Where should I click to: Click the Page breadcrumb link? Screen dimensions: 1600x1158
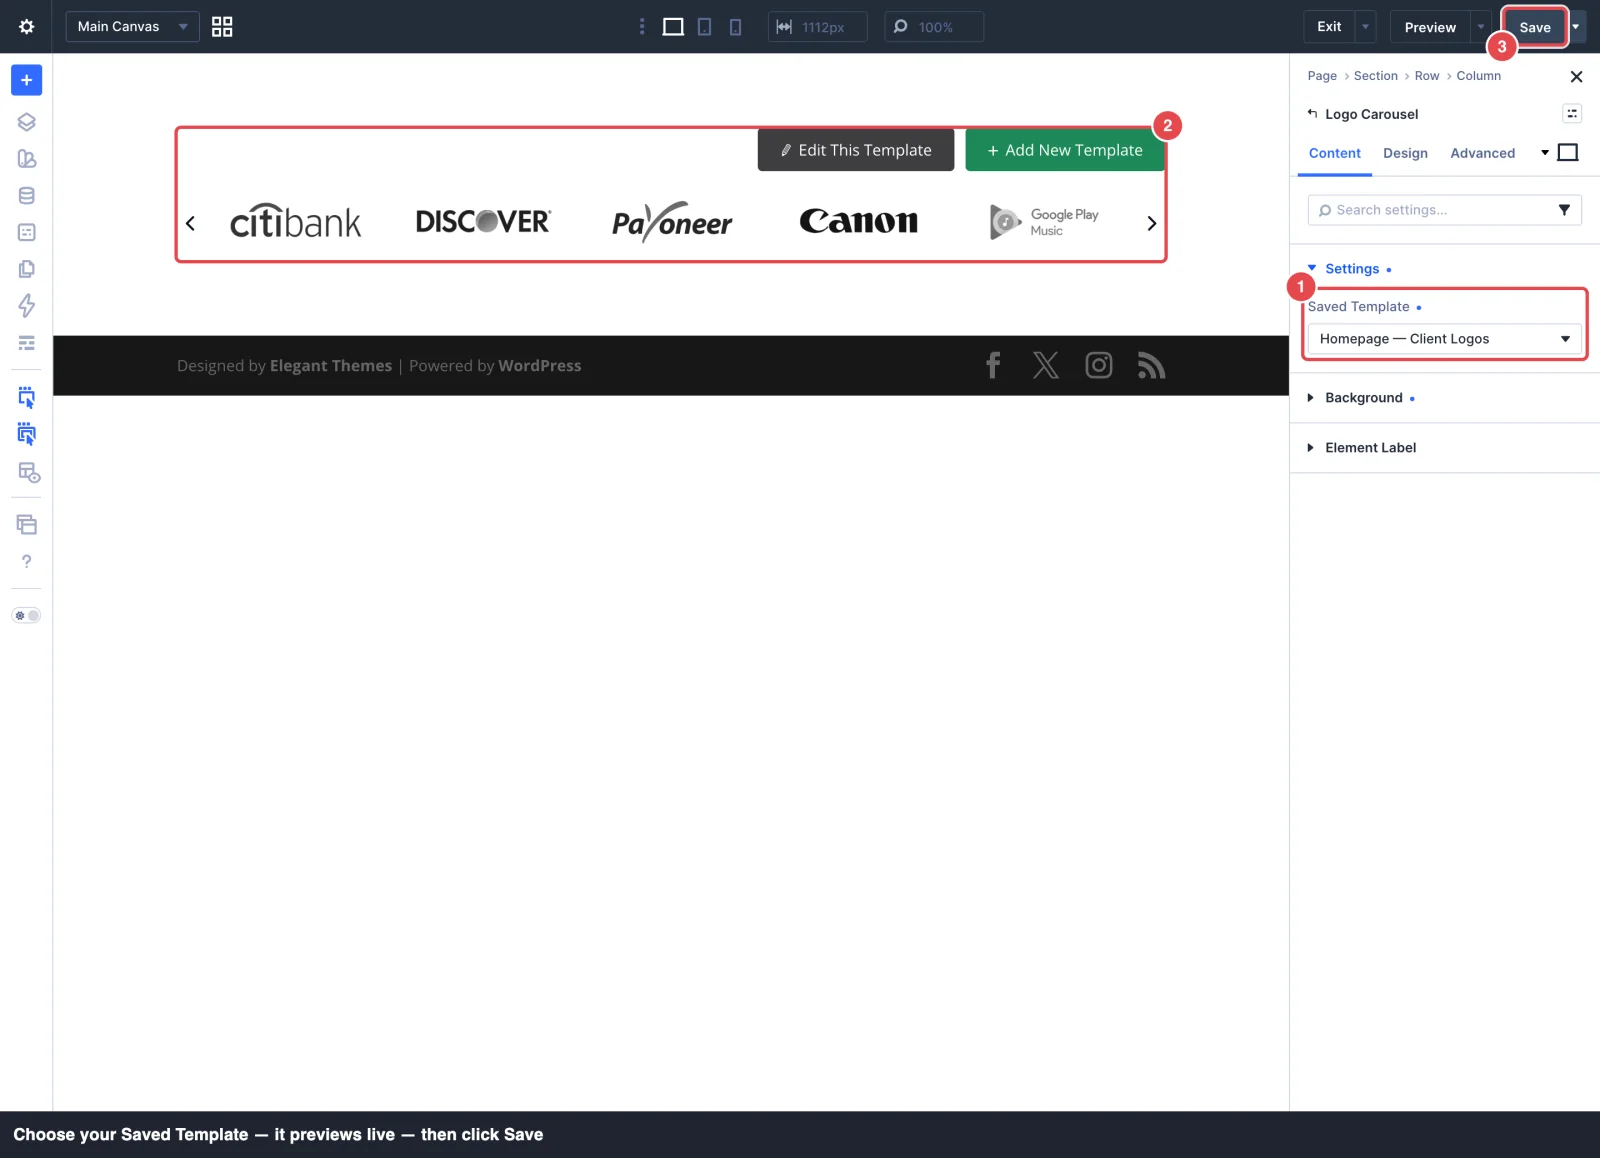pyautogui.click(x=1322, y=76)
